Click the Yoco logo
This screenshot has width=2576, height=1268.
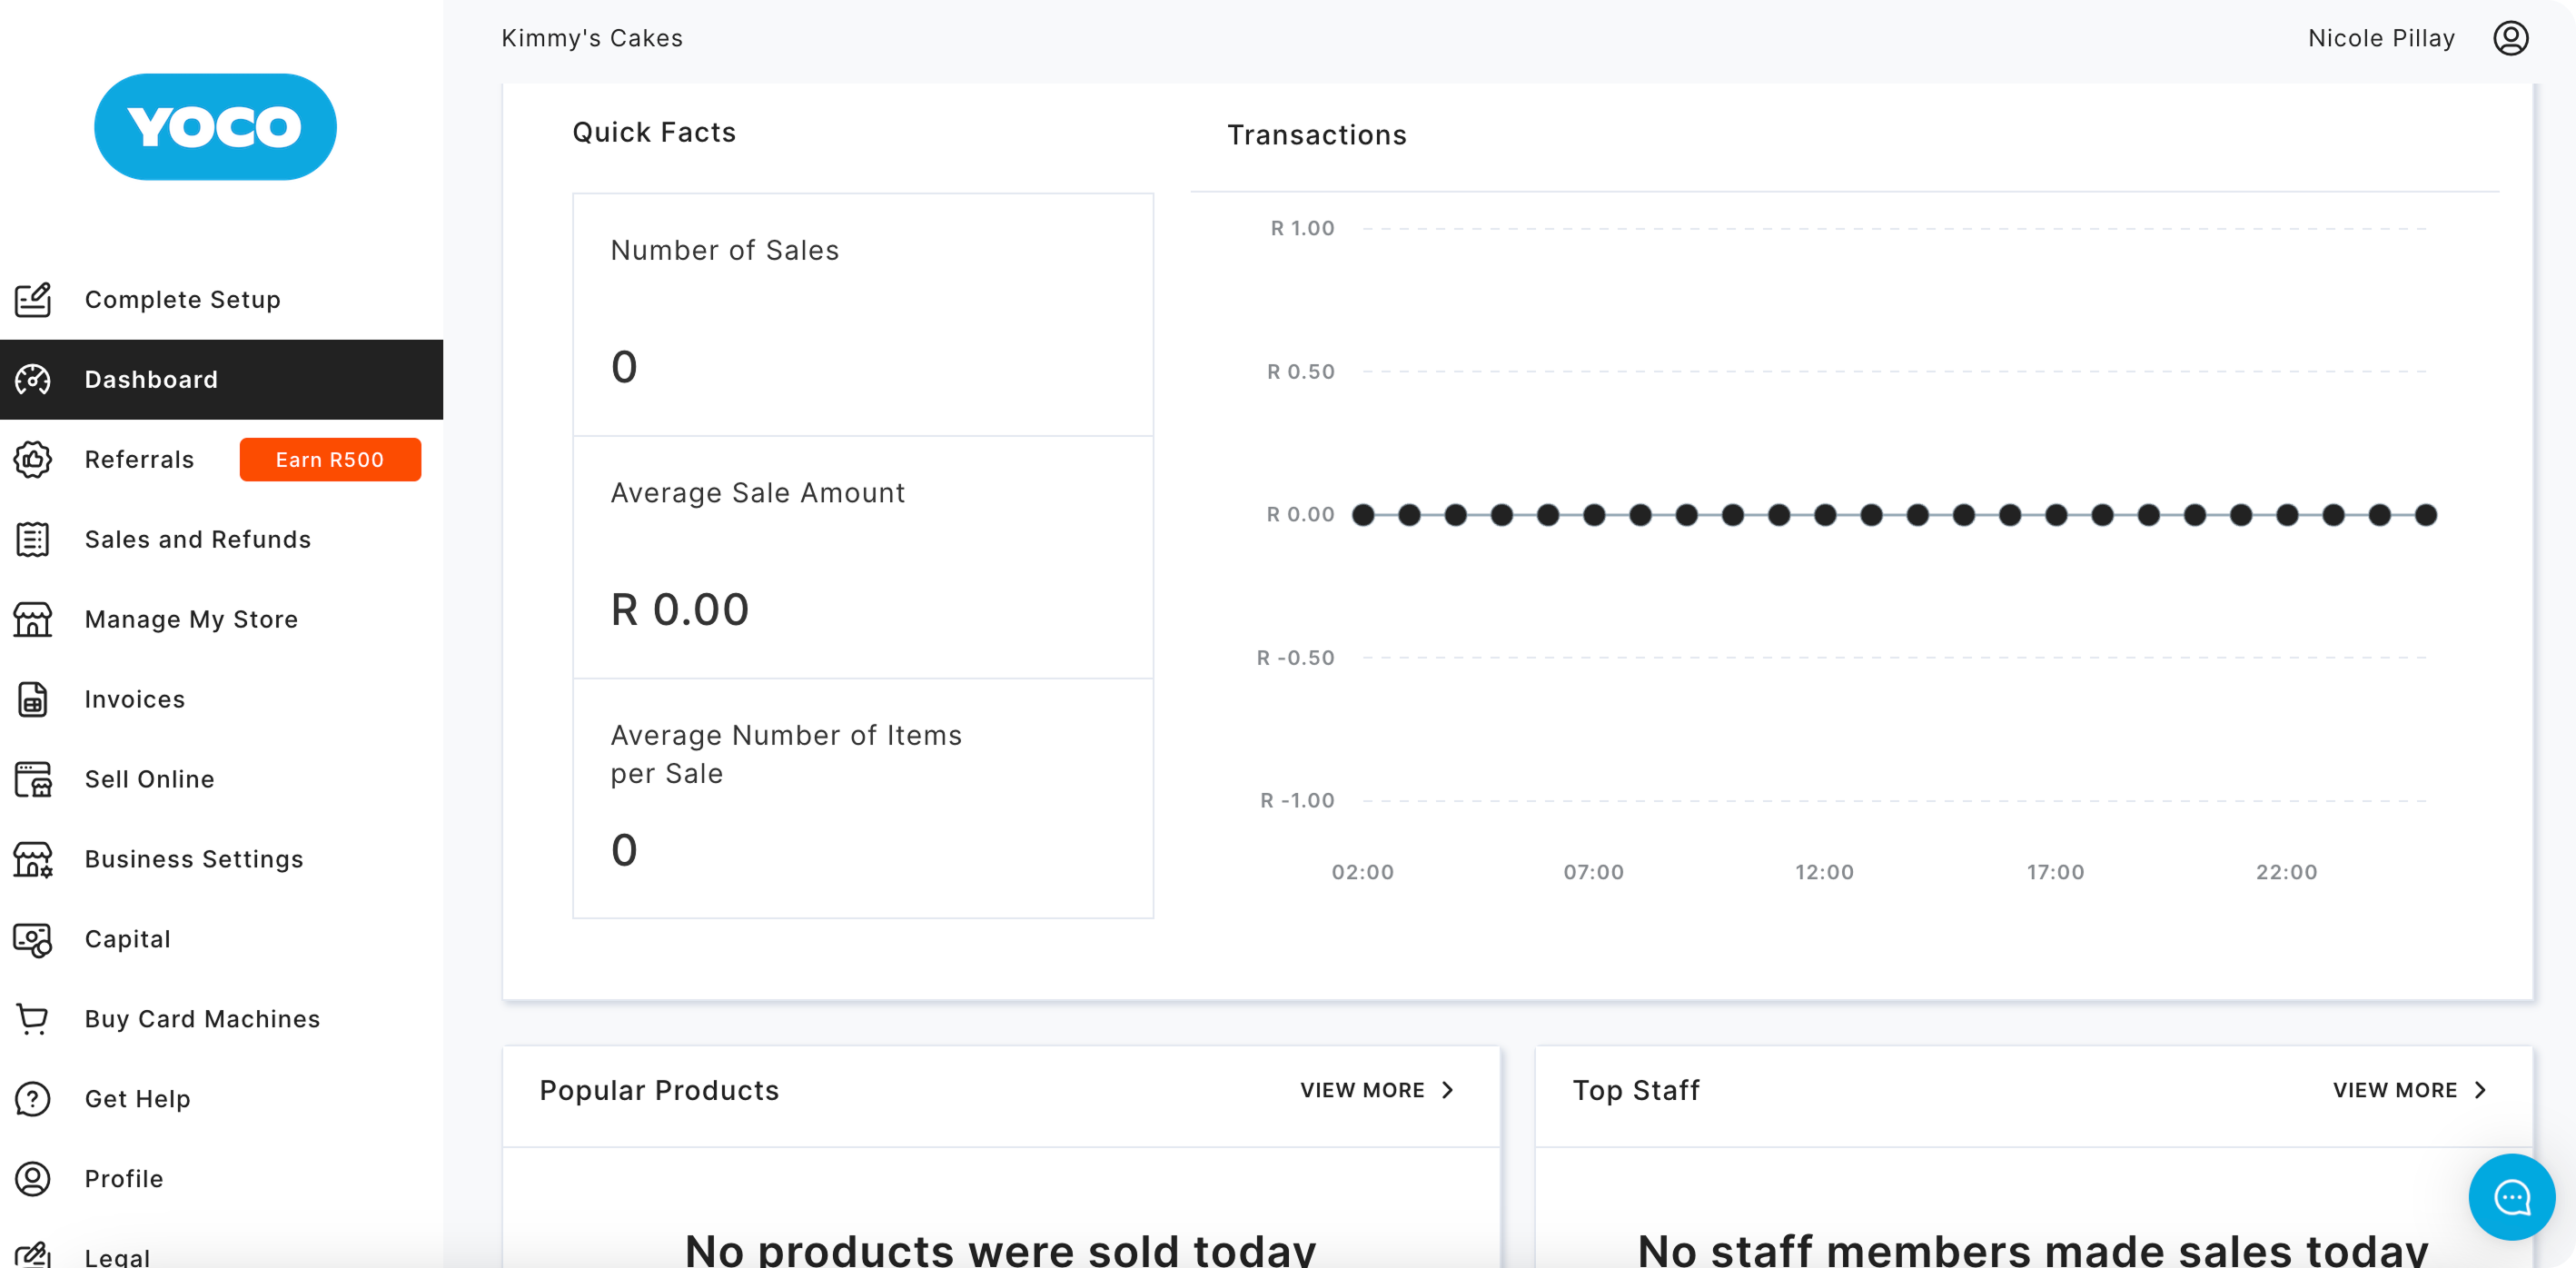click(215, 127)
